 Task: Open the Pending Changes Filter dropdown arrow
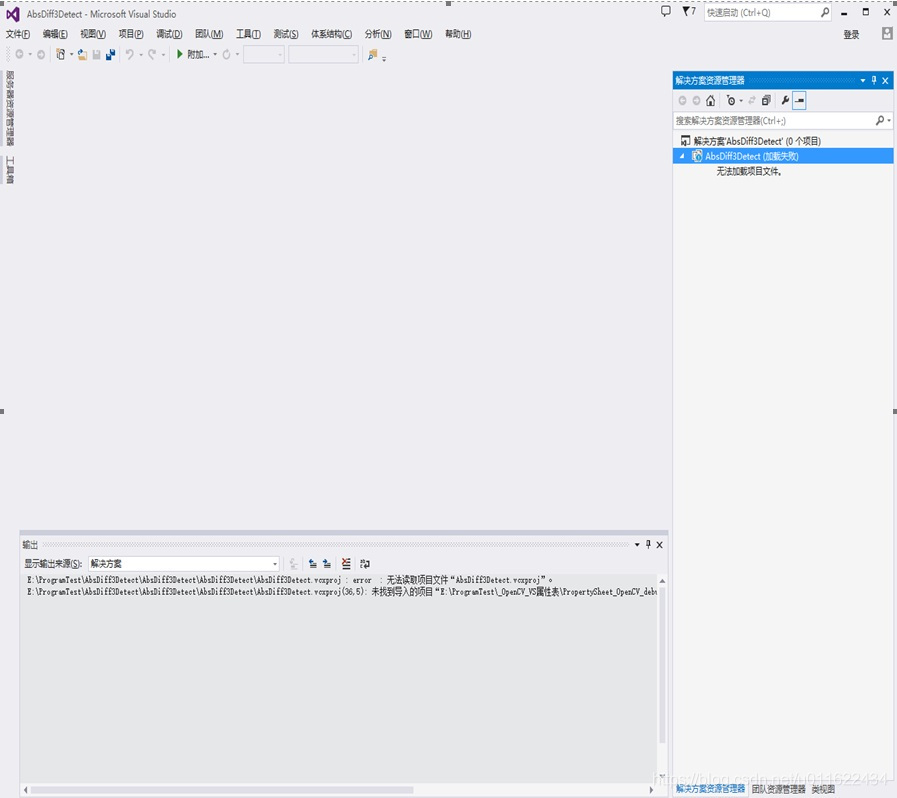741,101
